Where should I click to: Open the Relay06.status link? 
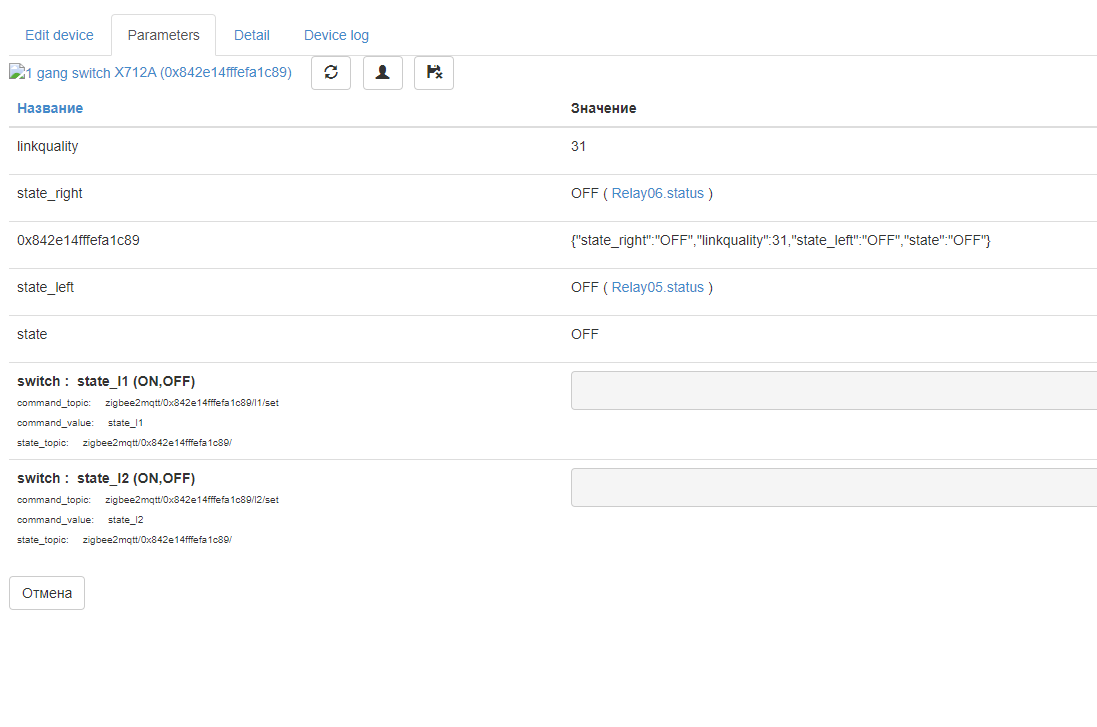[657, 193]
